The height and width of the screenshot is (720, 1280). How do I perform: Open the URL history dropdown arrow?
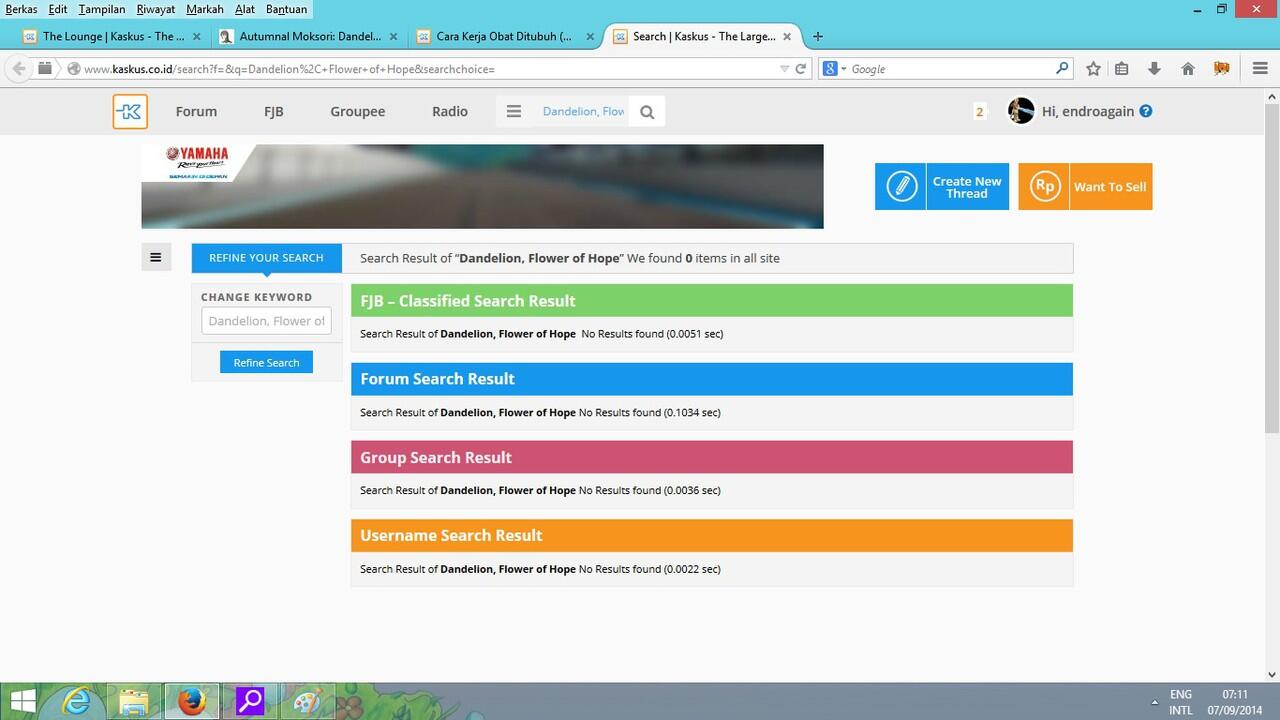(x=784, y=69)
